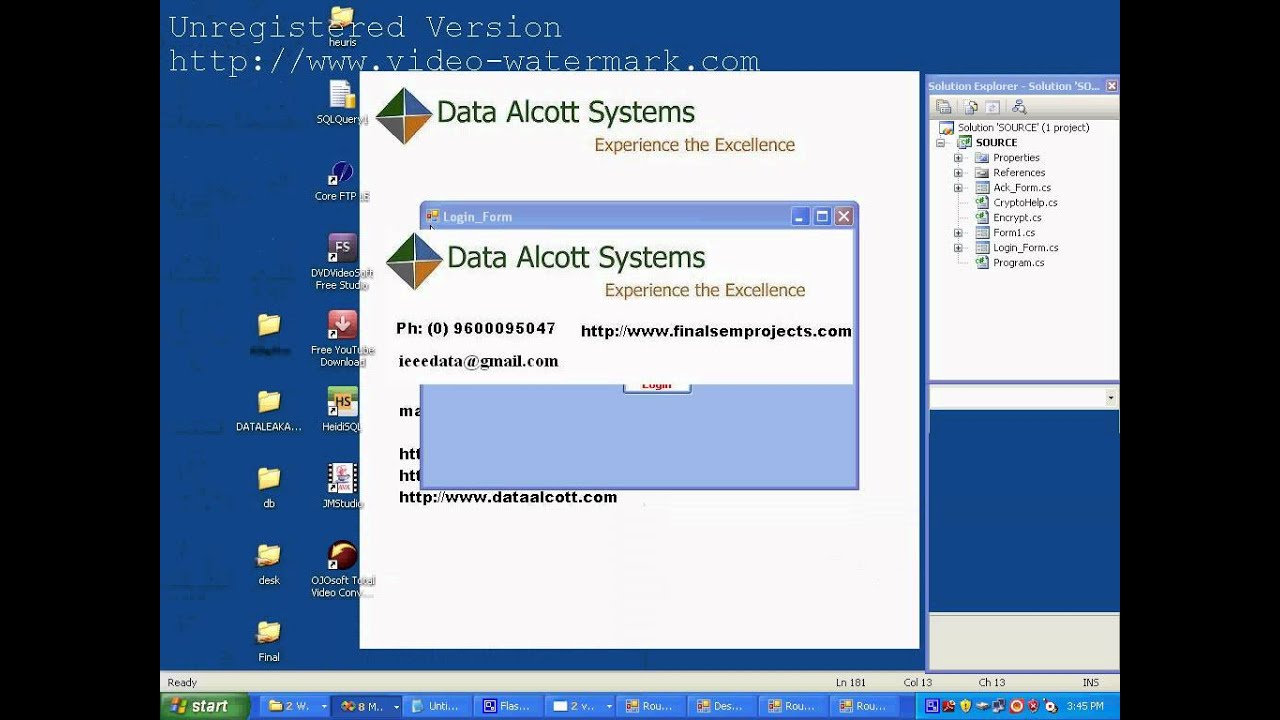This screenshot has height=720, width=1280.
Task: Click the http://www.finalsemprojects.com link
Action: tap(716, 331)
